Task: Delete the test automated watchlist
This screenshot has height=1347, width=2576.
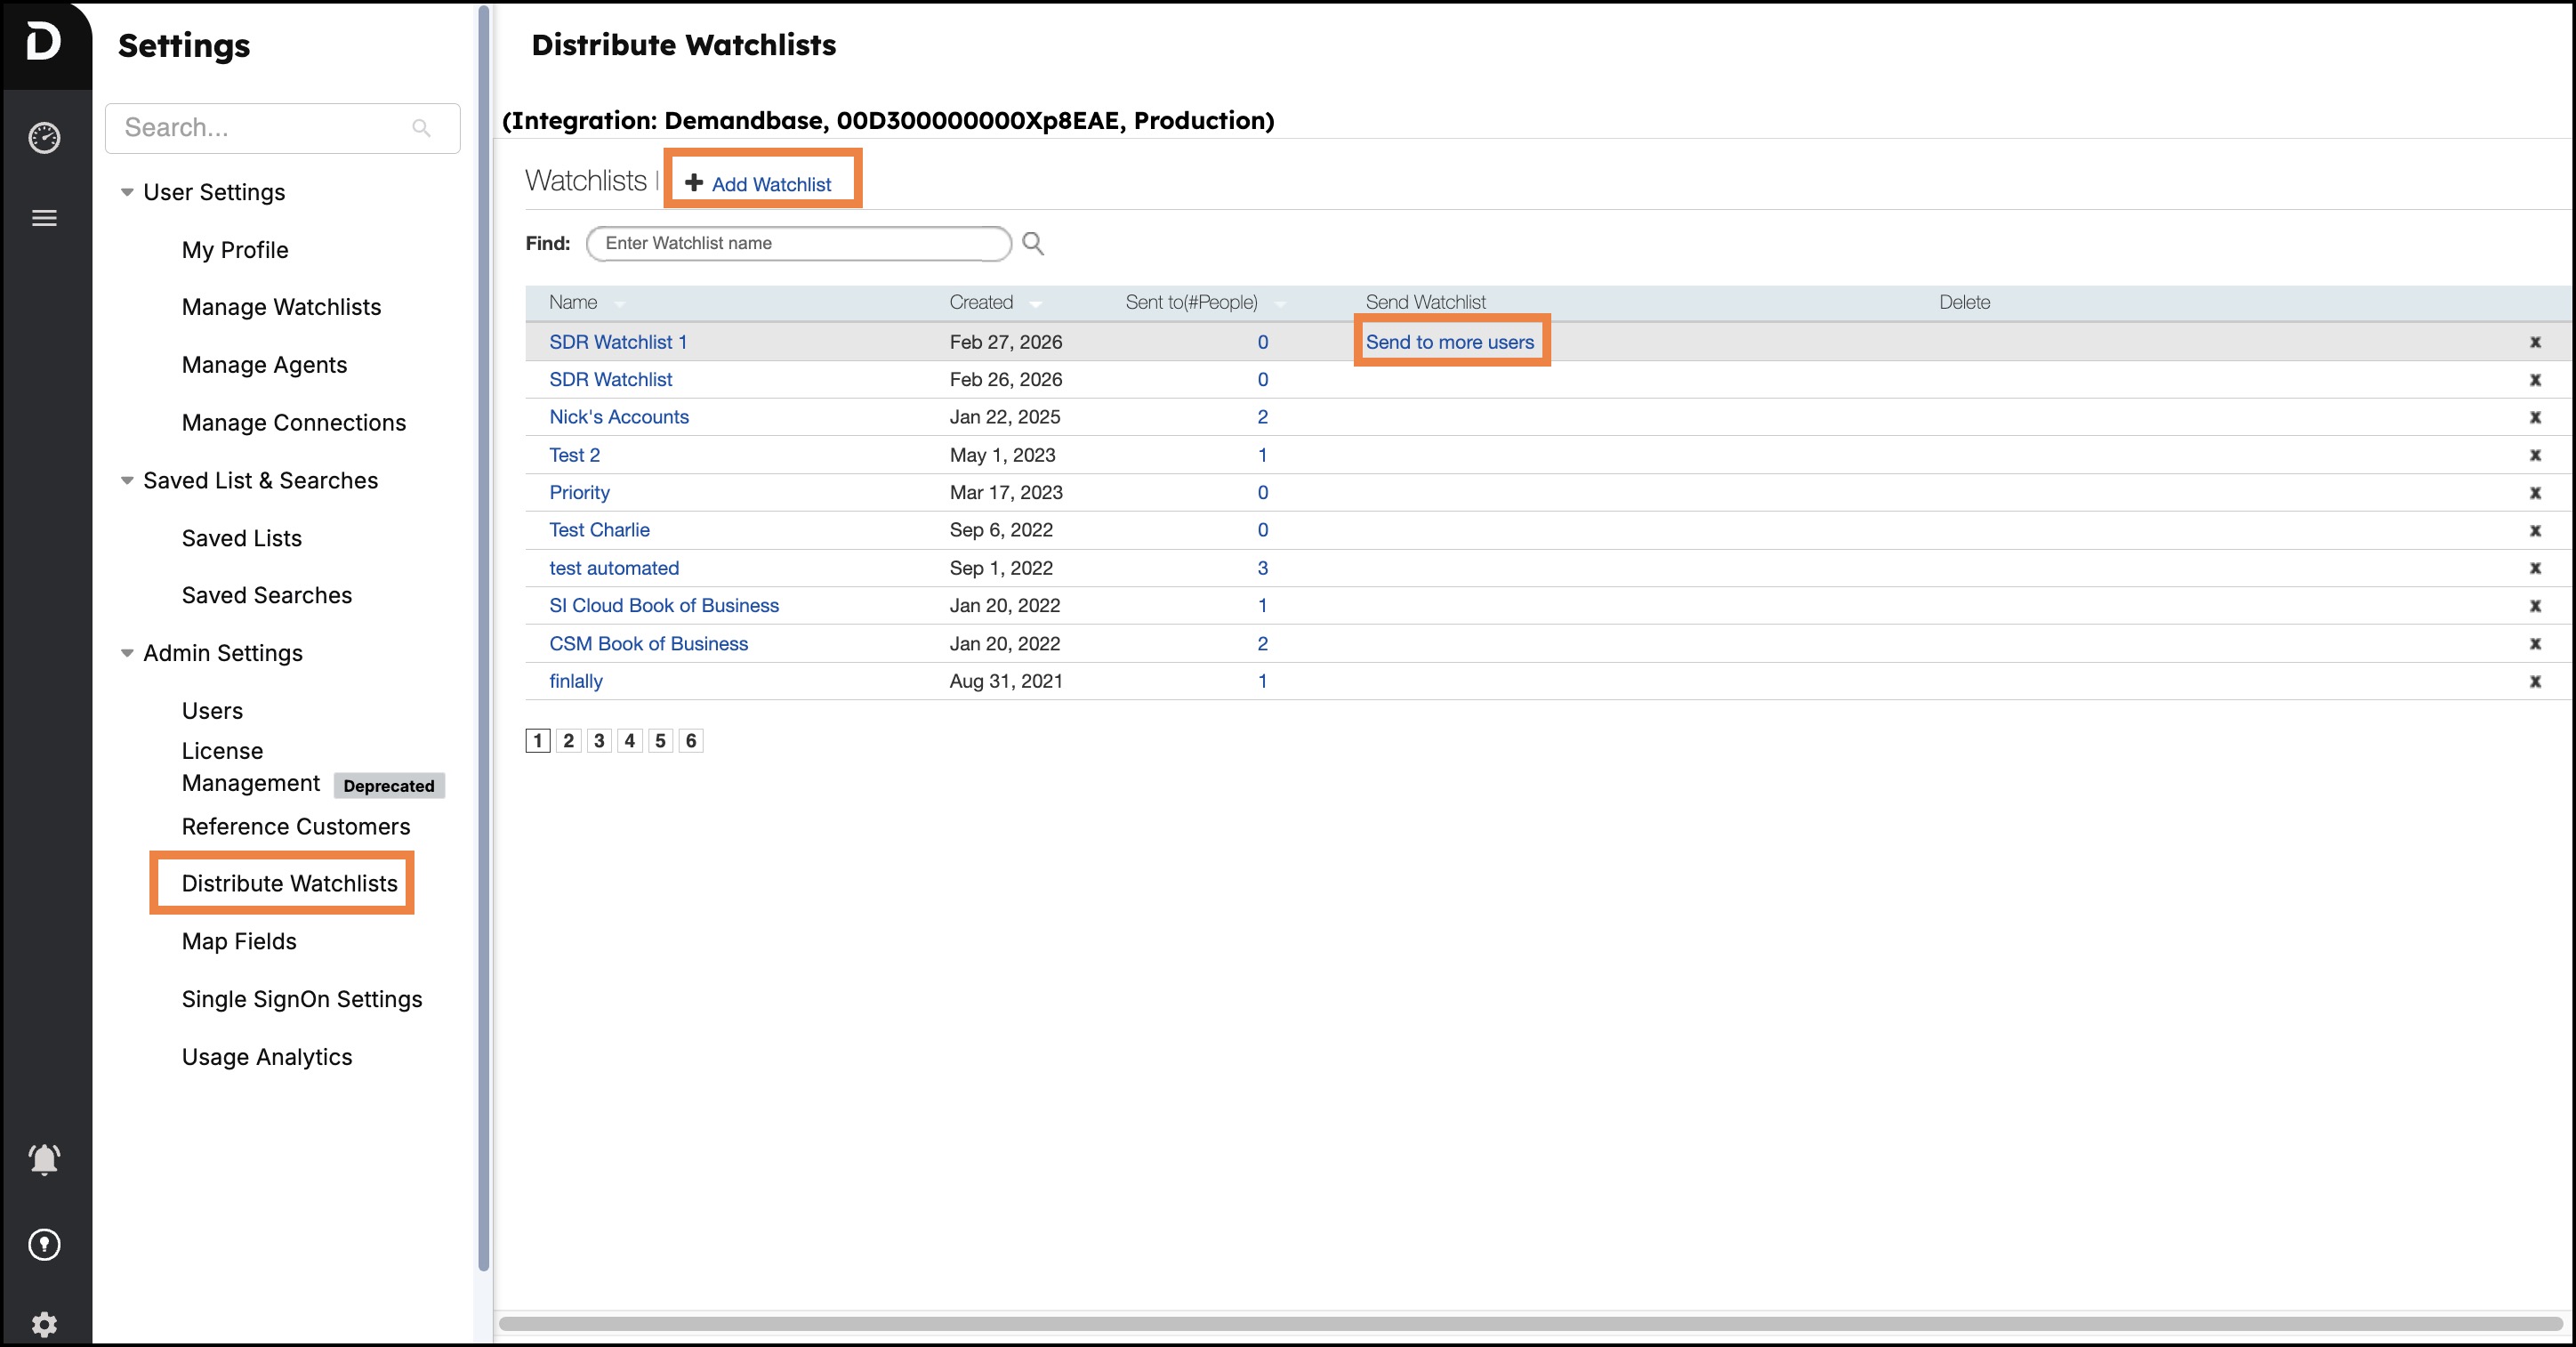Action: coord(2535,568)
